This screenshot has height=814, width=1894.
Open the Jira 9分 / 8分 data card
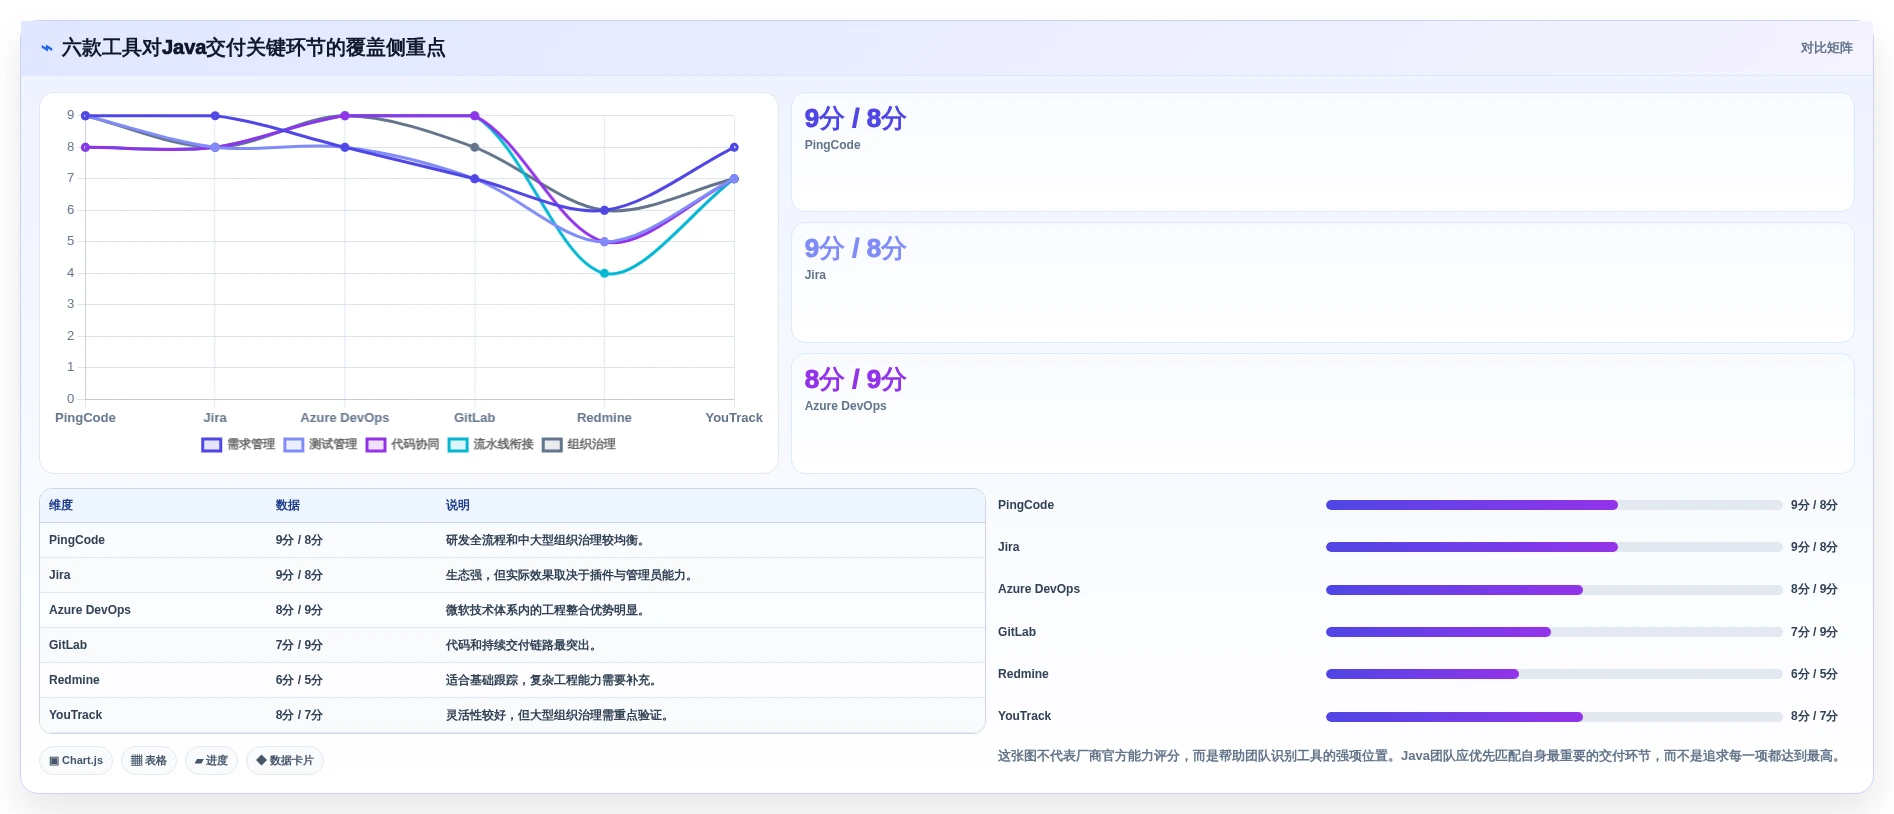click(1322, 283)
